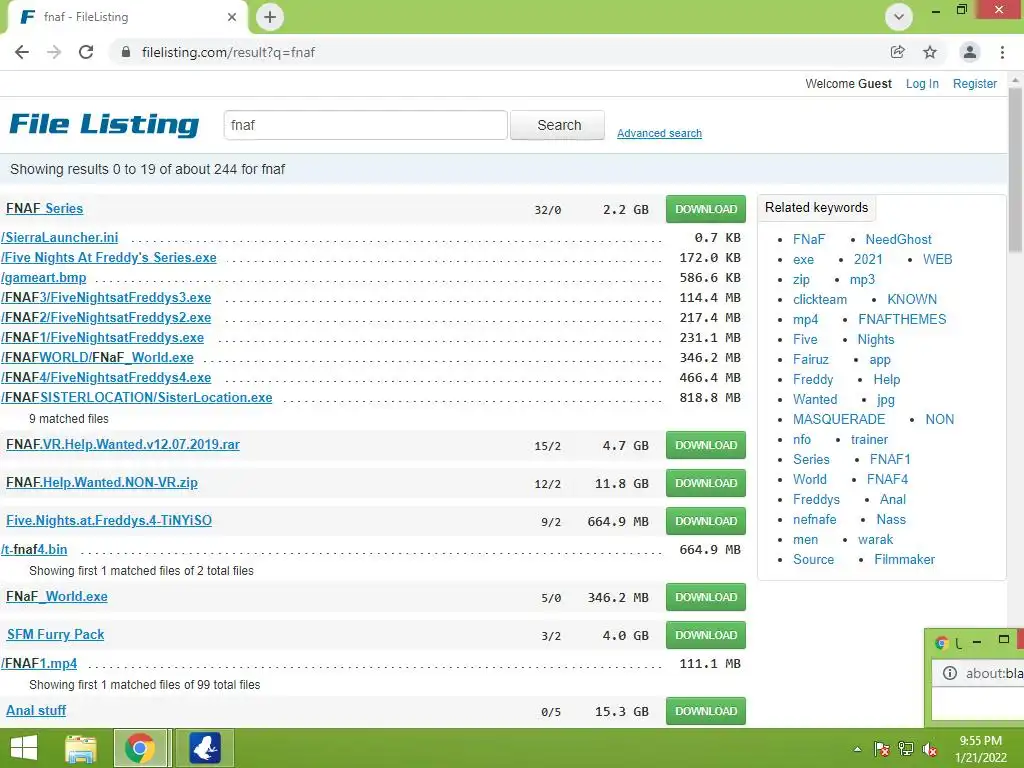Open /t-fnaf4.bin file link
This screenshot has width=1024, height=768.
pos(34,550)
